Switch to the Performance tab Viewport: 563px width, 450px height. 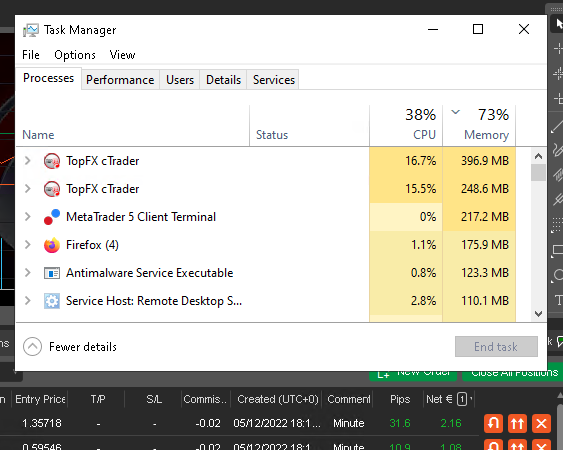pyautogui.click(x=120, y=80)
